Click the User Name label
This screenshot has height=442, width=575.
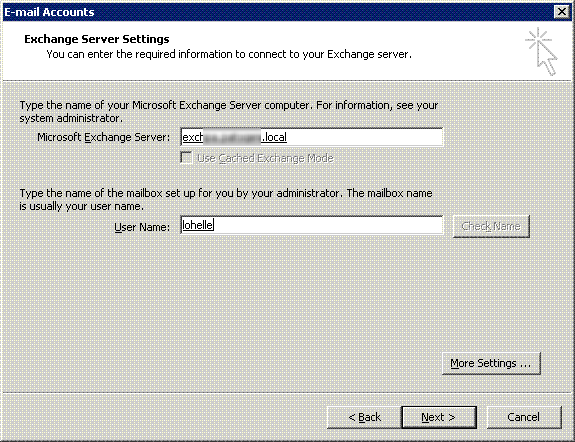pos(142,227)
